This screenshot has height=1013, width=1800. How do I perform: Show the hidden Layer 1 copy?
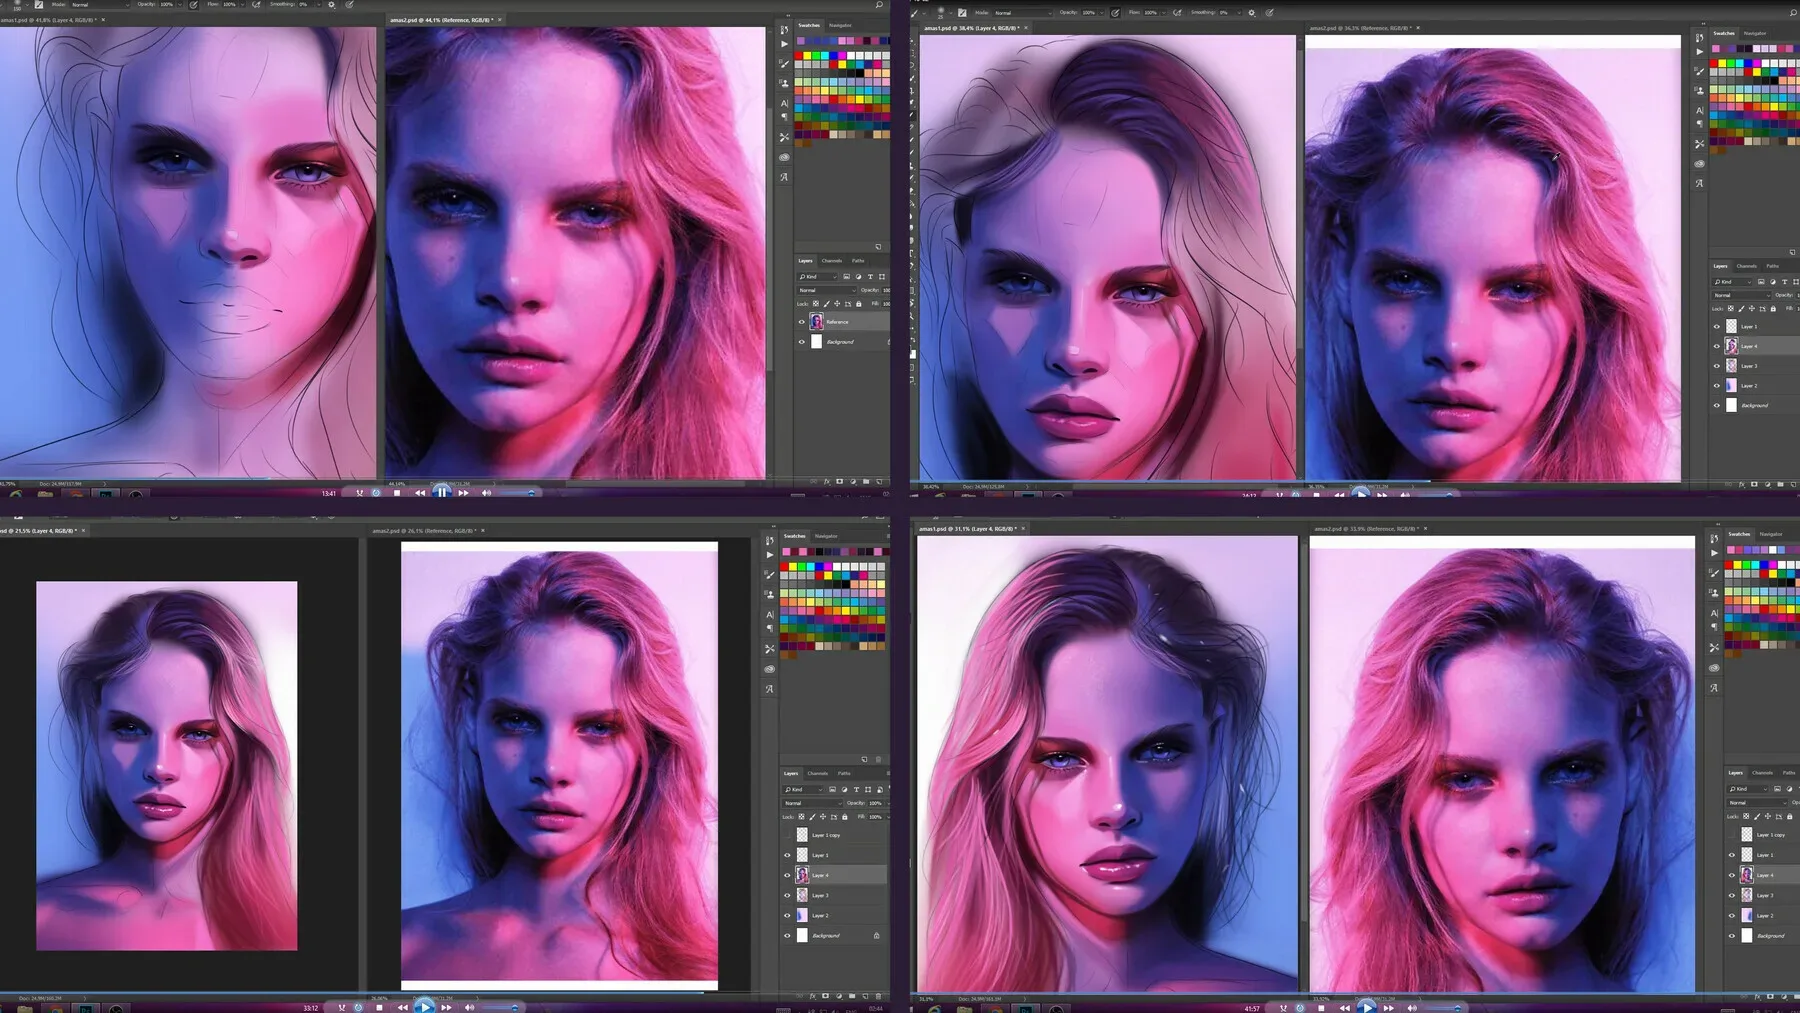coord(787,834)
